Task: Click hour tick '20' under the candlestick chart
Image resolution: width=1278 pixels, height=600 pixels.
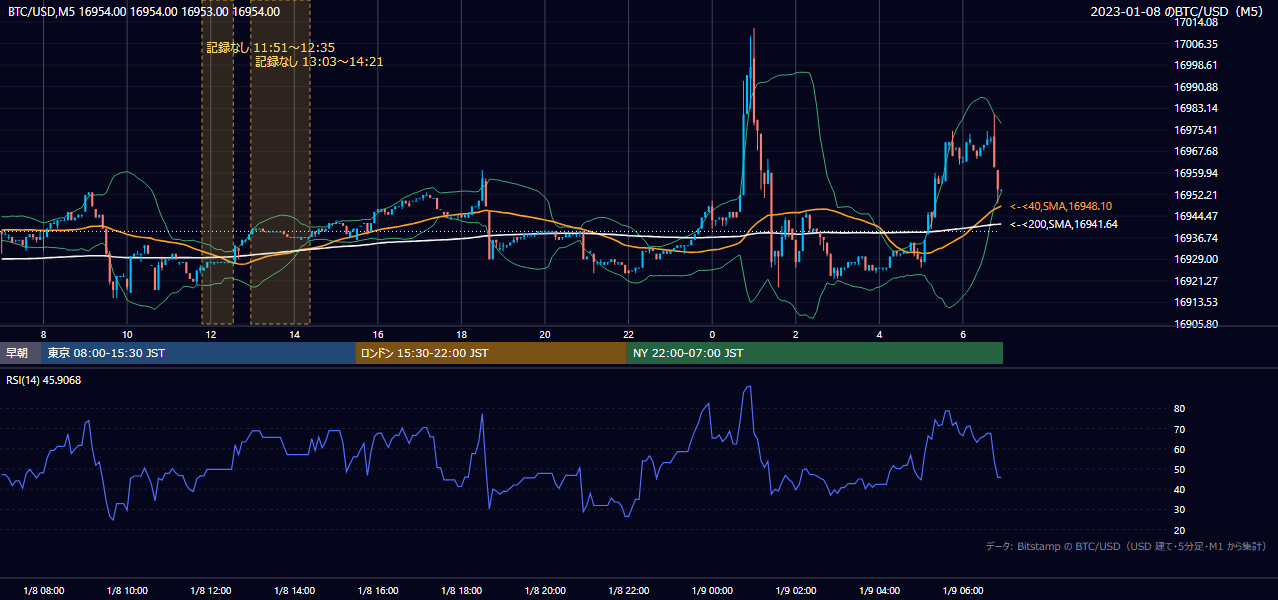Action: [x=545, y=334]
